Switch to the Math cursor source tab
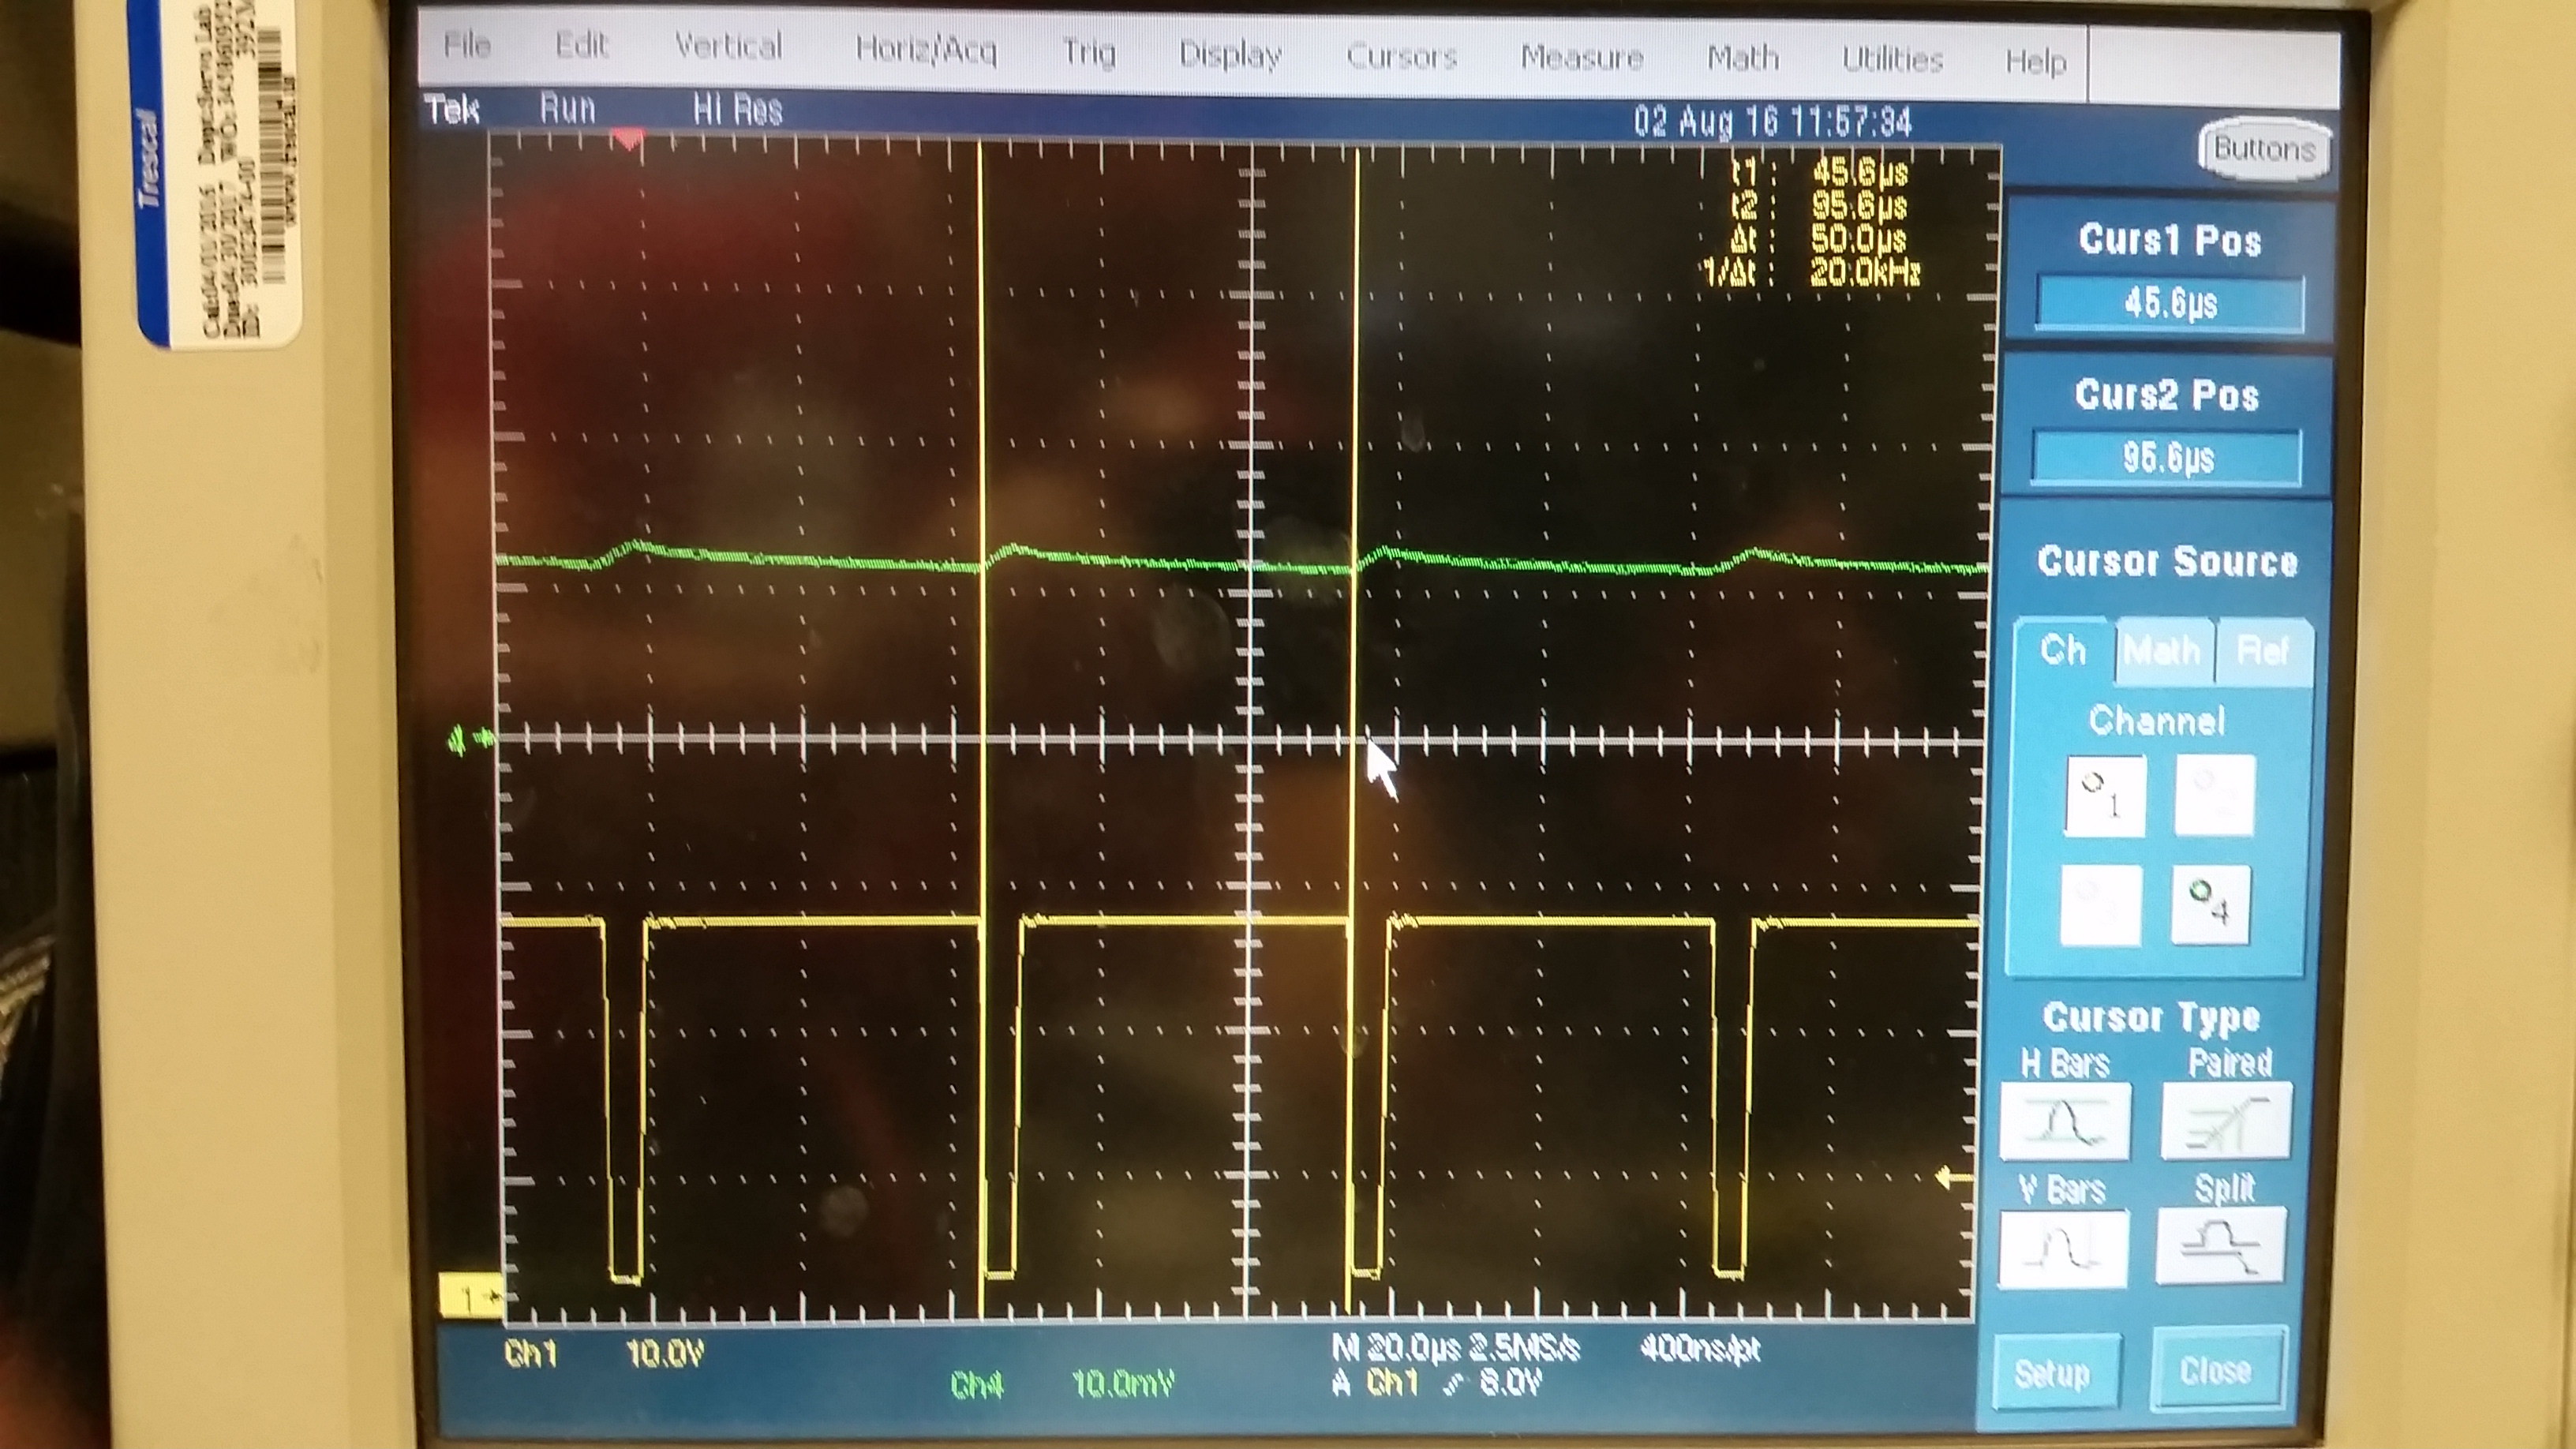Viewport: 2576px width, 1449px height. click(2163, 652)
